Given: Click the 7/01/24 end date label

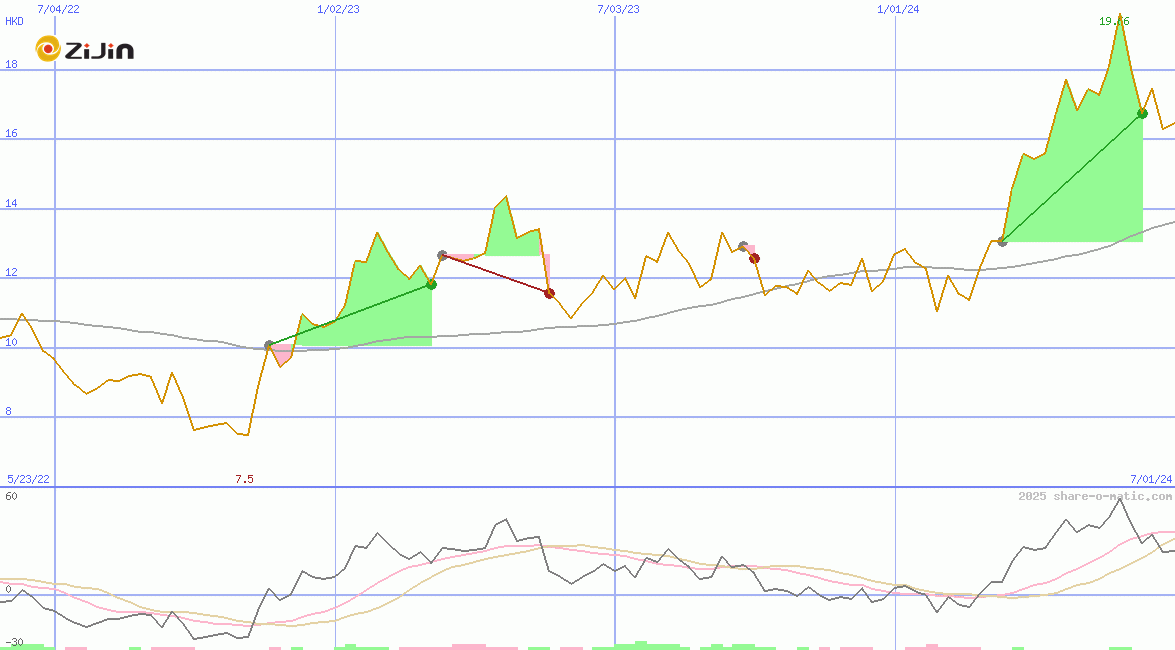Looking at the screenshot, I should point(1151,479).
